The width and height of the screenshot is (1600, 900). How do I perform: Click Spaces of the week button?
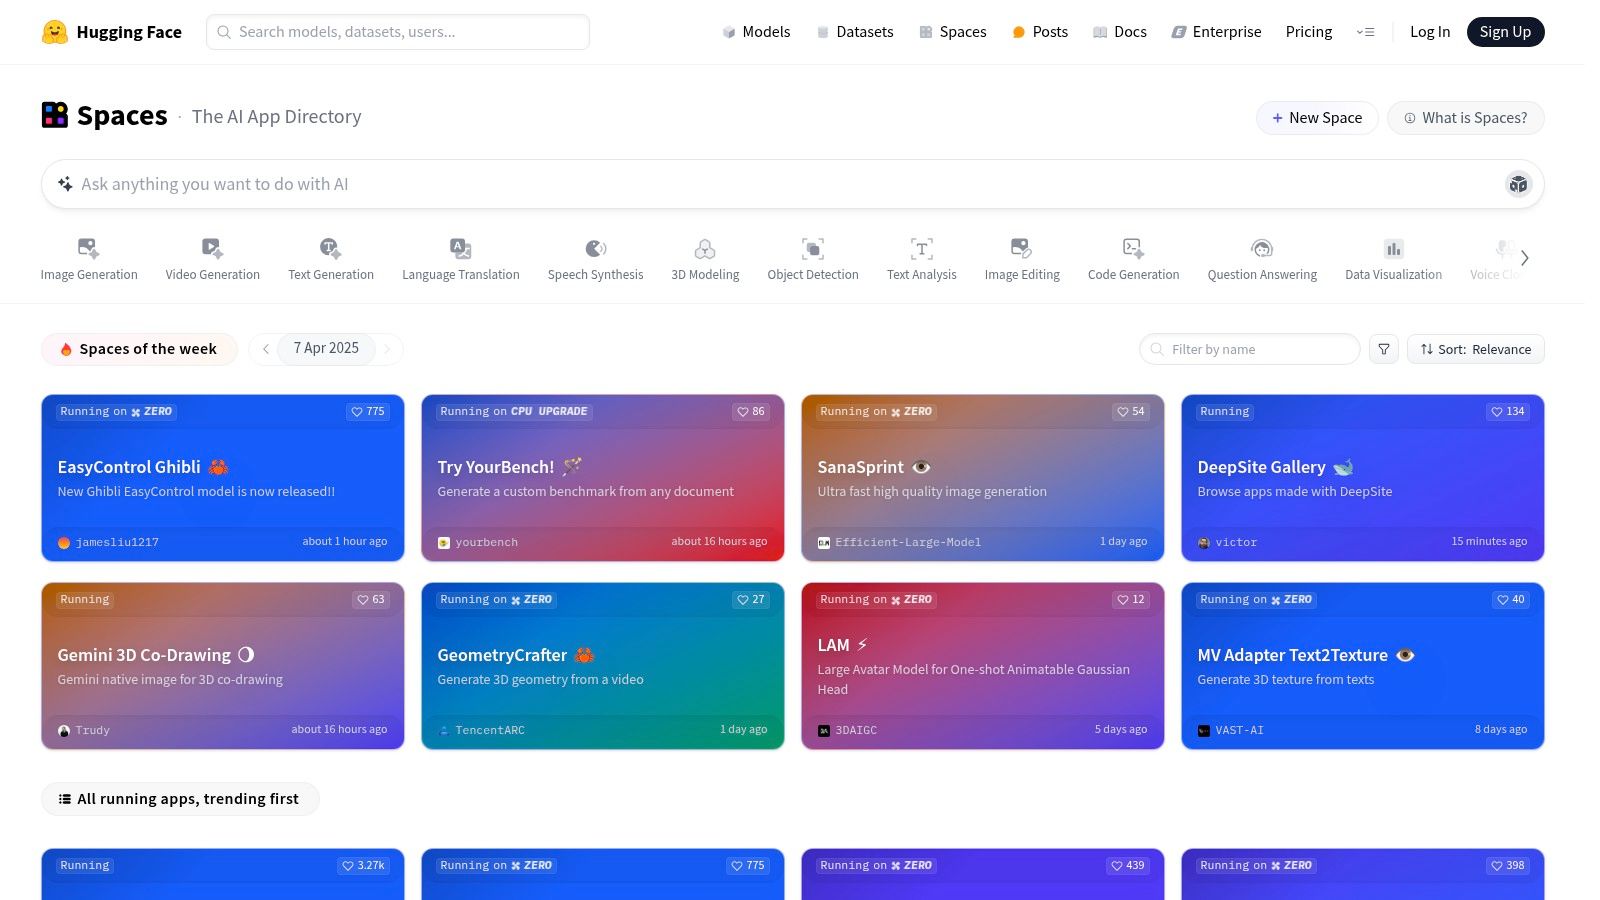point(139,349)
